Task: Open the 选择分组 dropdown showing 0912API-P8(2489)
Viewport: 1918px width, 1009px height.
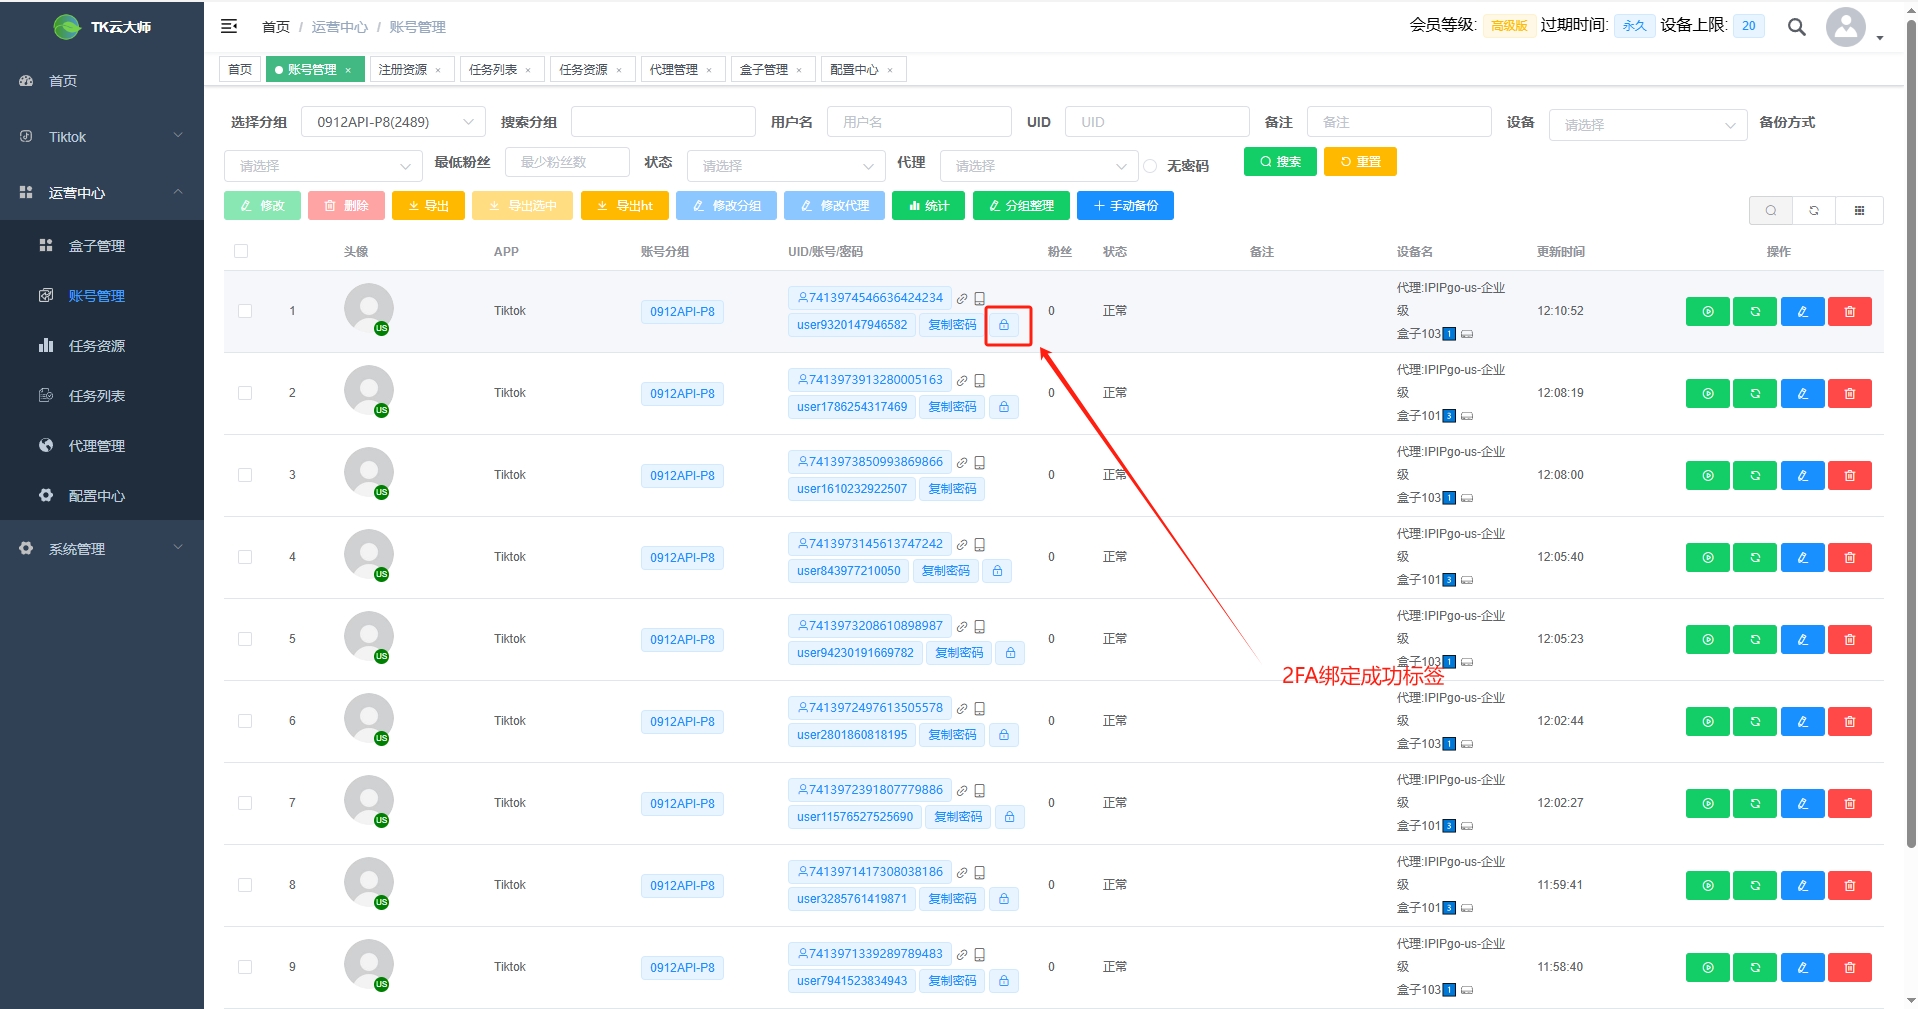Action: (393, 122)
